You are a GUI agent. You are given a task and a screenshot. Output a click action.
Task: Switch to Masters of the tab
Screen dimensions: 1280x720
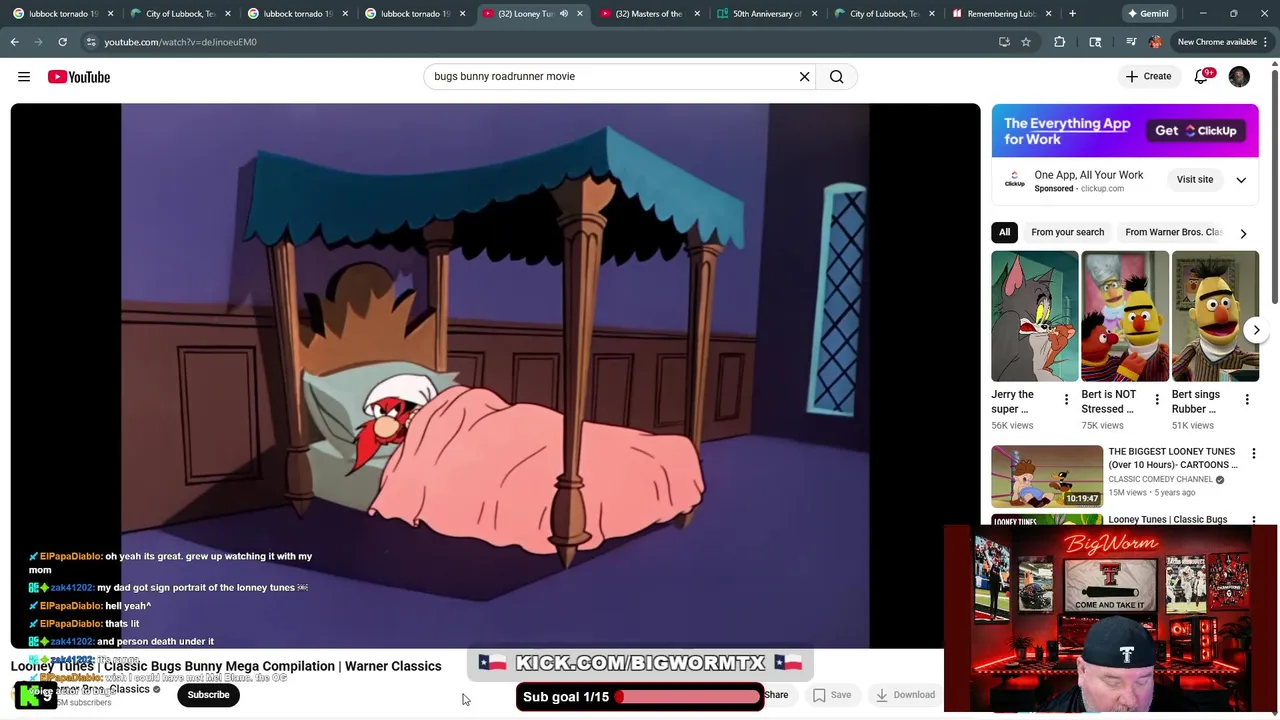[x=648, y=14]
